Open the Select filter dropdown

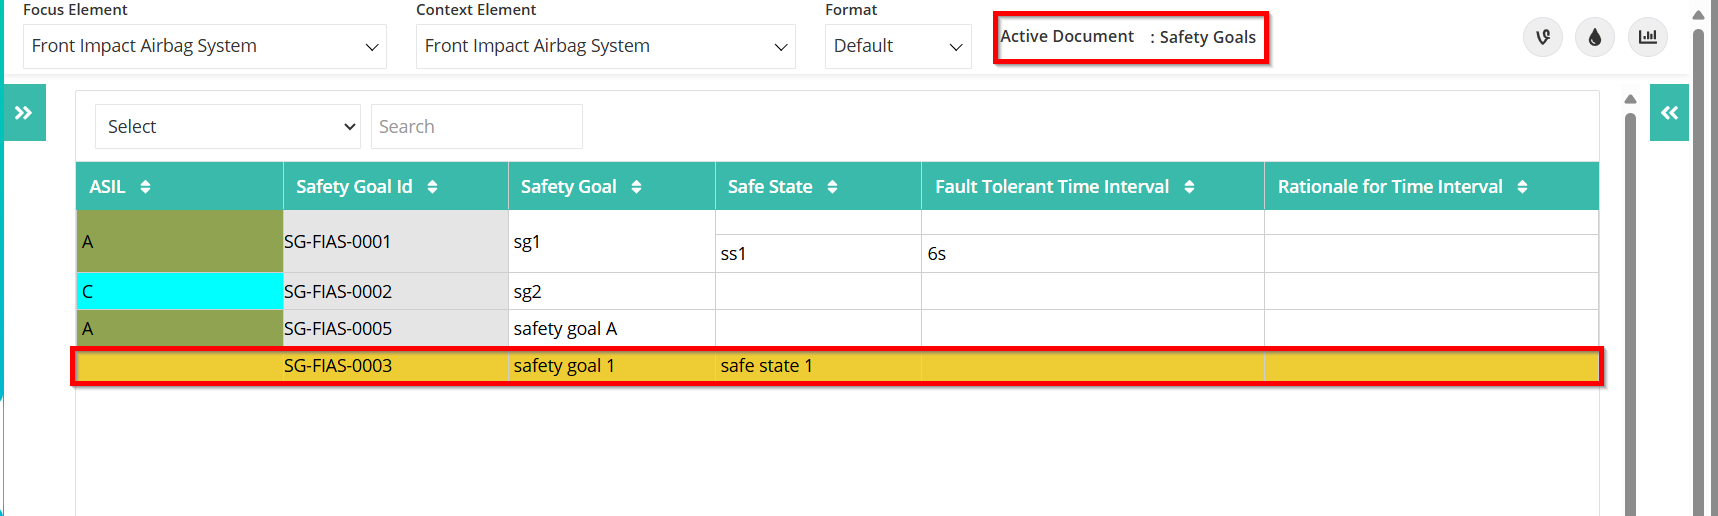(228, 127)
